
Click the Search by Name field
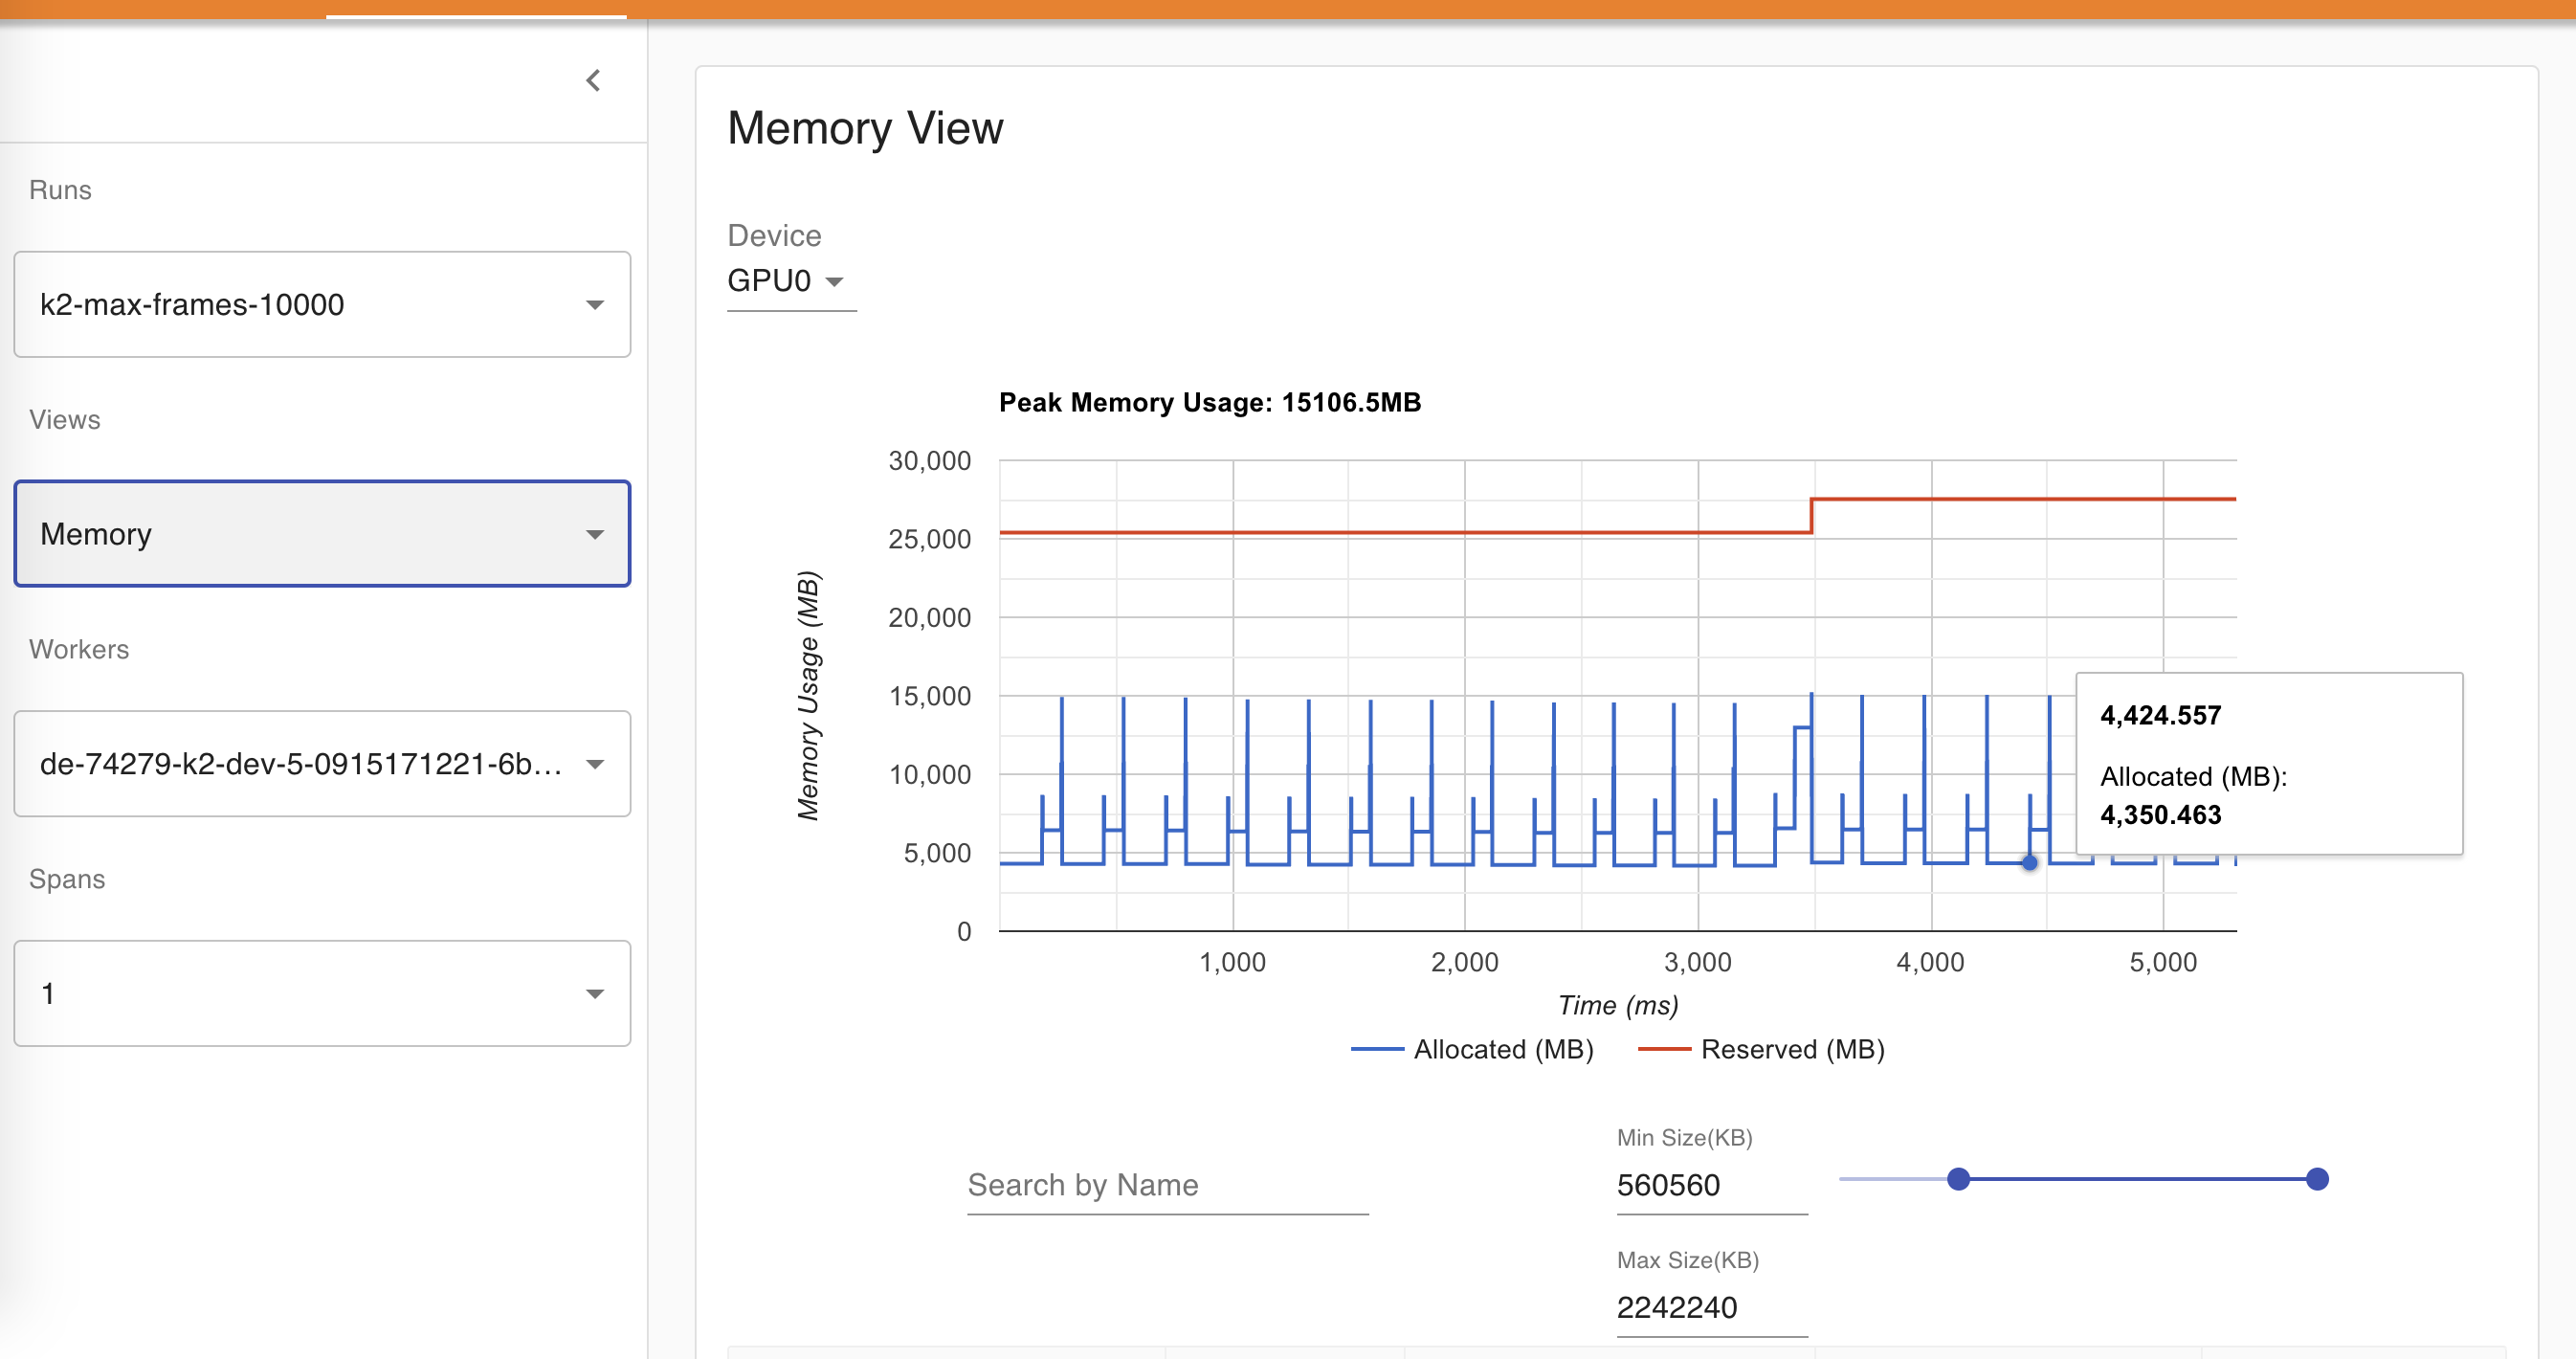click(1167, 1185)
